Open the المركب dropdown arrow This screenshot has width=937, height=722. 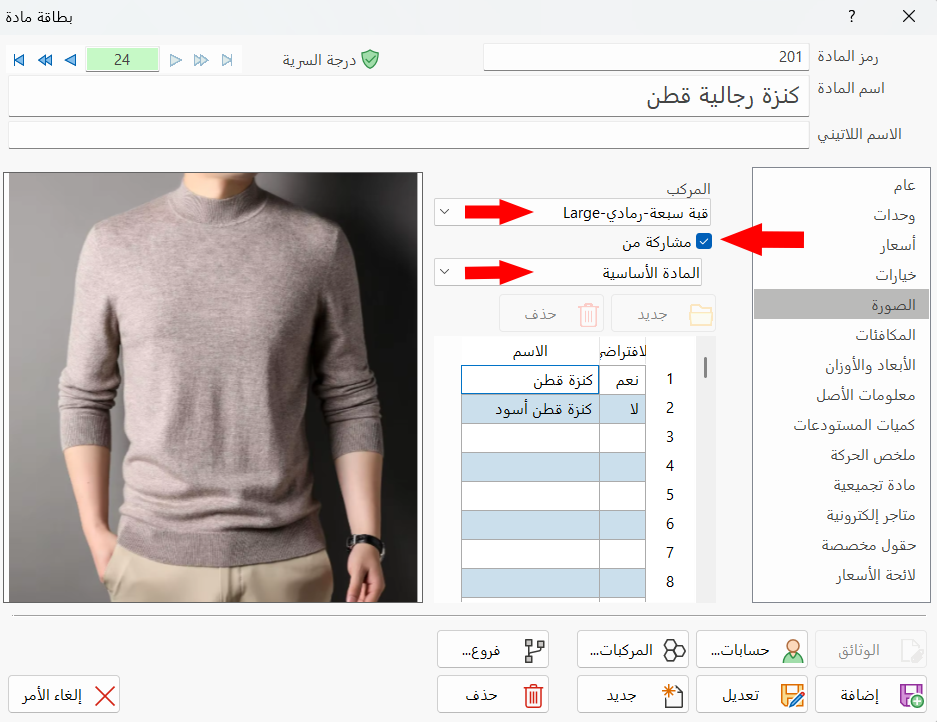445,212
